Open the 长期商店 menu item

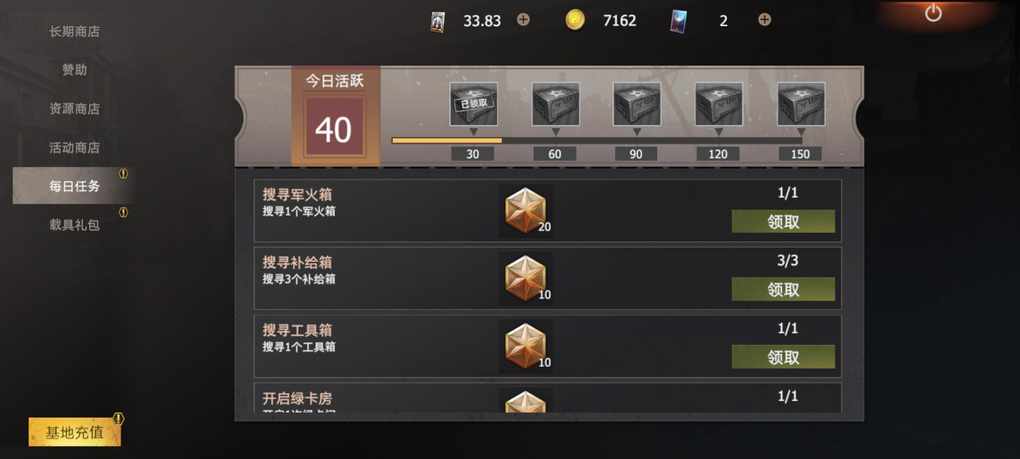pos(74,31)
